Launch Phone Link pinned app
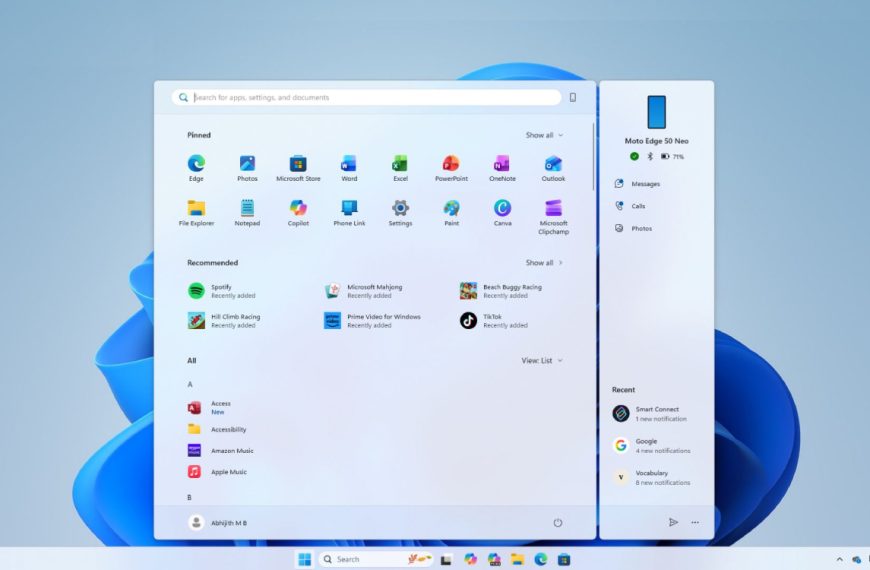 click(x=349, y=213)
